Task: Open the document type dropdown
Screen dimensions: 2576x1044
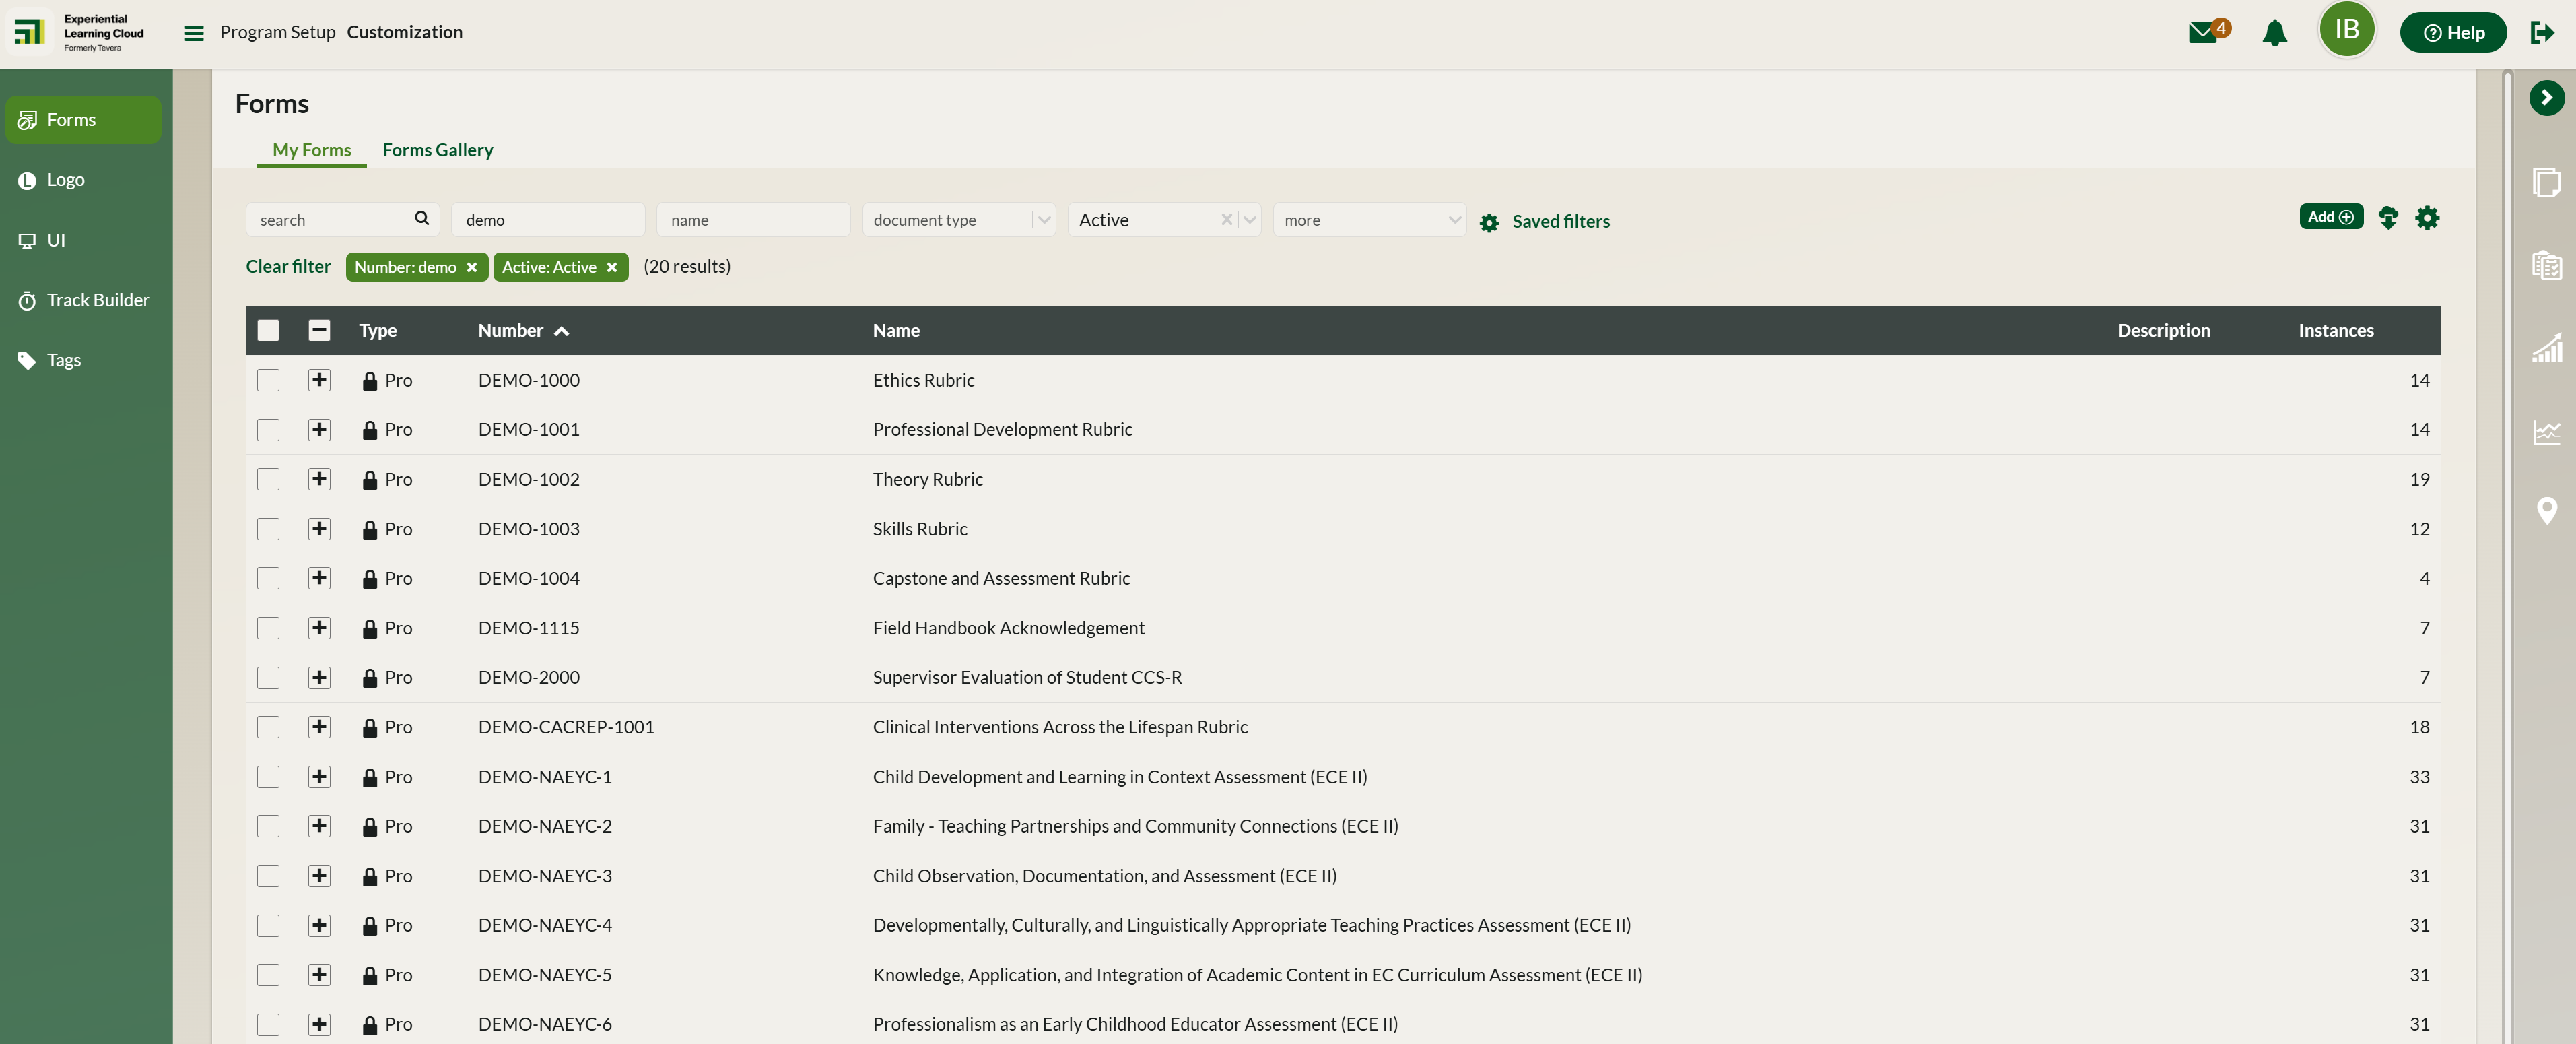Action: pyautogui.click(x=958, y=220)
